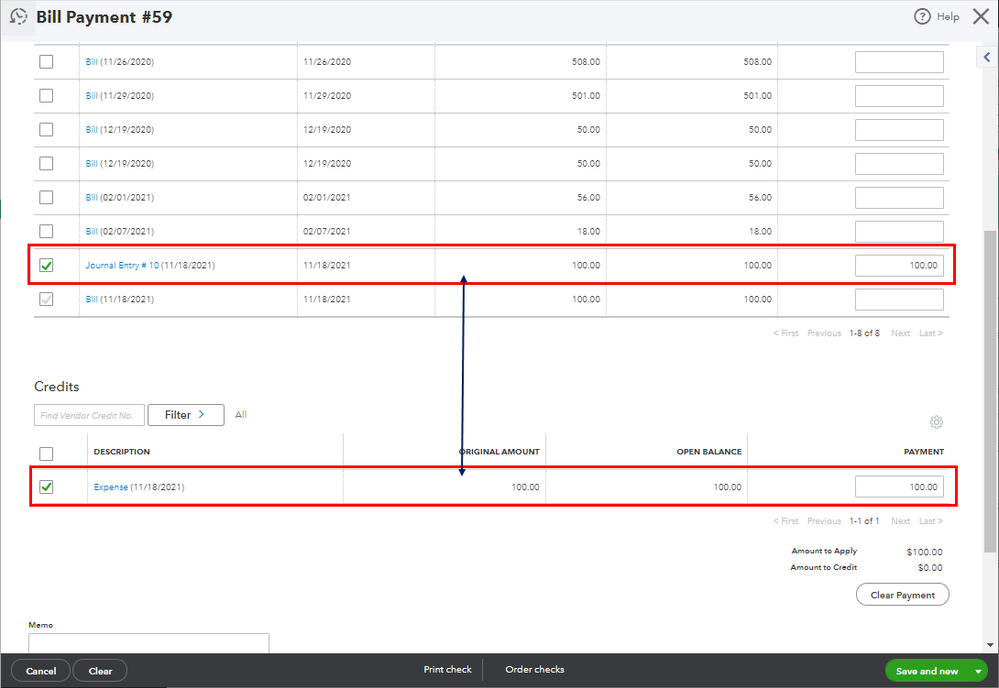Screen dimensions: 999x688
Task: Click Previous in bills pagination 1-8 of 8
Action: point(824,333)
